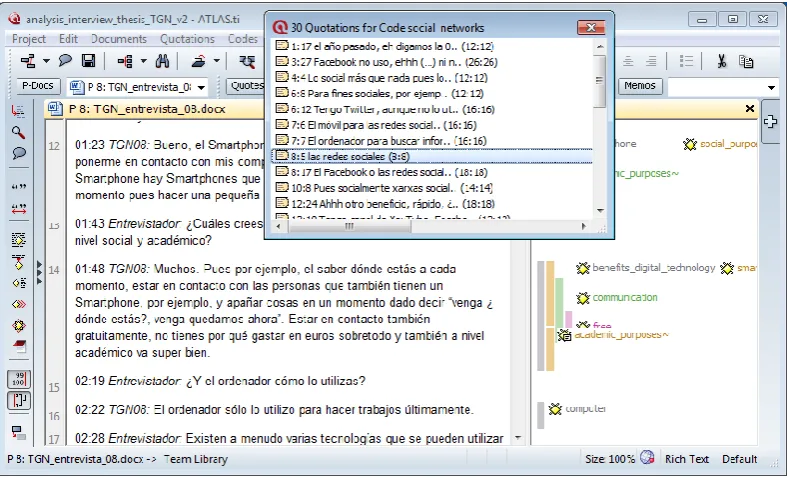This screenshot has height=478, width=787.
Task: Expand the Memos dropdown list arrow
Action: click(771, 87)
